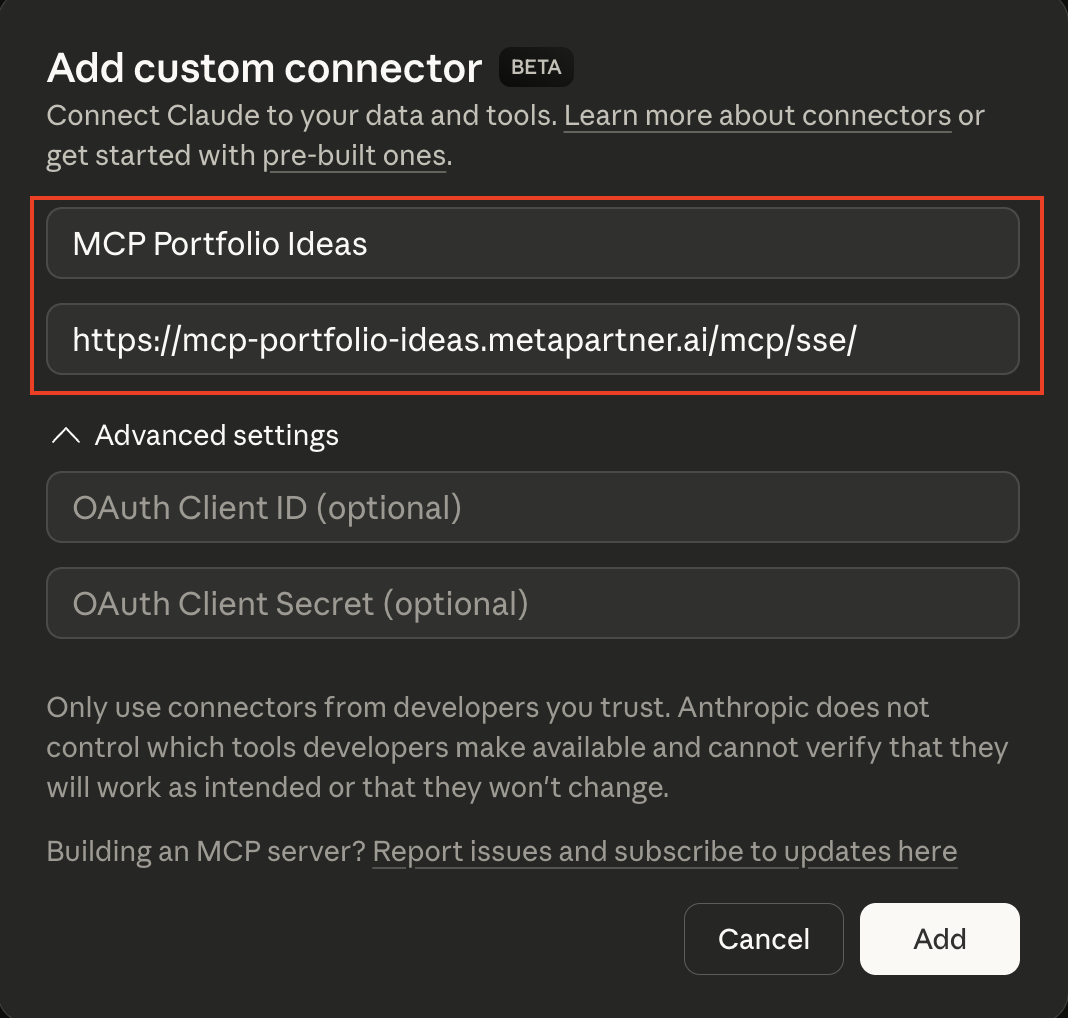Click the Add button
Screen dimensions: 1068x1018
tap(939, 939)
